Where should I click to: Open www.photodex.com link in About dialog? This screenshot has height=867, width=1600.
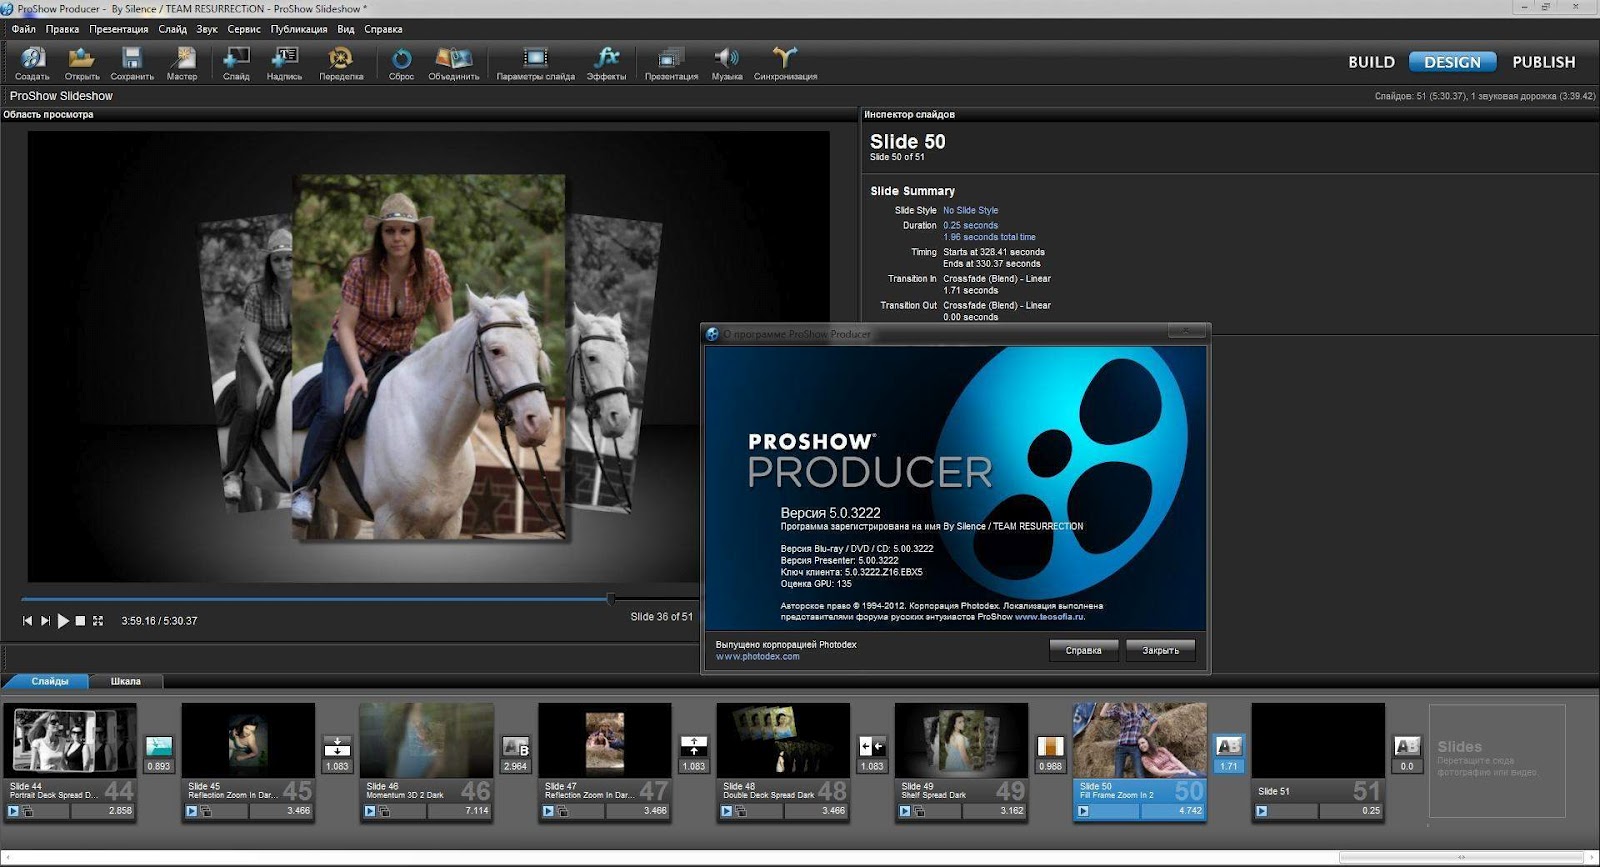[x=757, y=657]
